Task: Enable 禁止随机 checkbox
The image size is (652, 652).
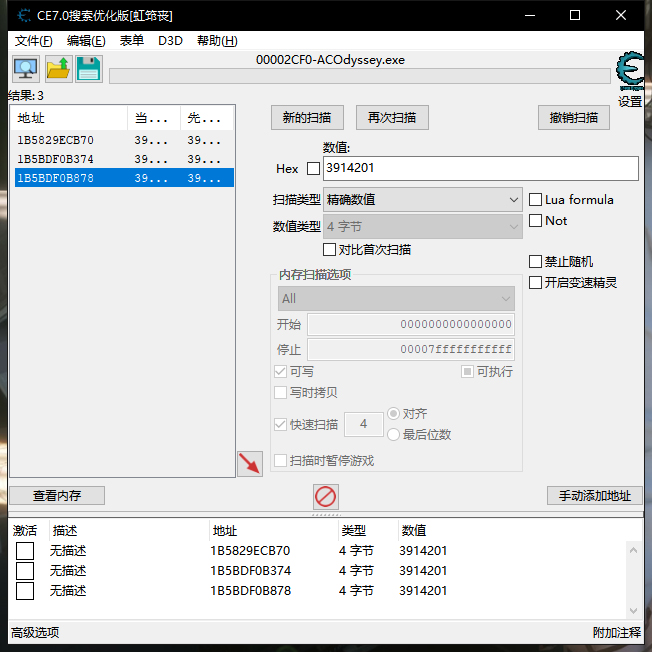Action: coord(535,262)
